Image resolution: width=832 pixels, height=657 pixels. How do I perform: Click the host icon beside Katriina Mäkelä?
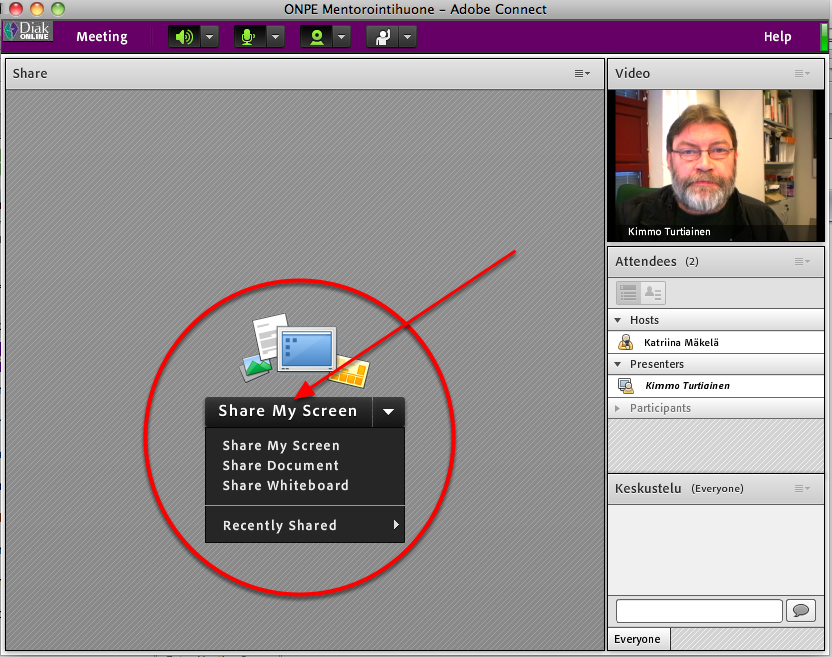[x=626, y=343]
